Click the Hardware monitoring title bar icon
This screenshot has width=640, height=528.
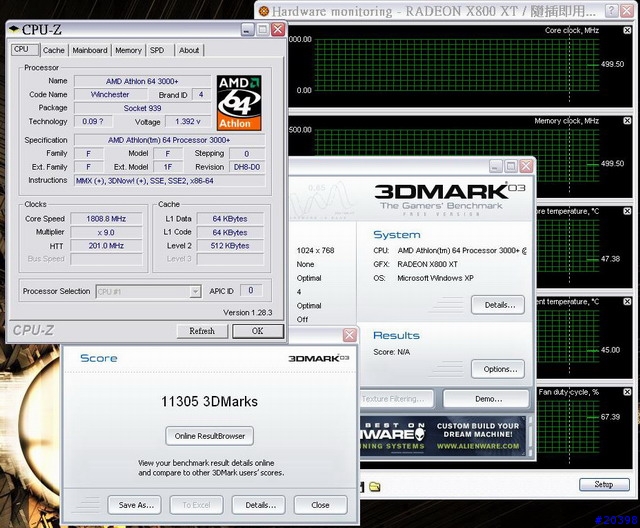point(264,11)
